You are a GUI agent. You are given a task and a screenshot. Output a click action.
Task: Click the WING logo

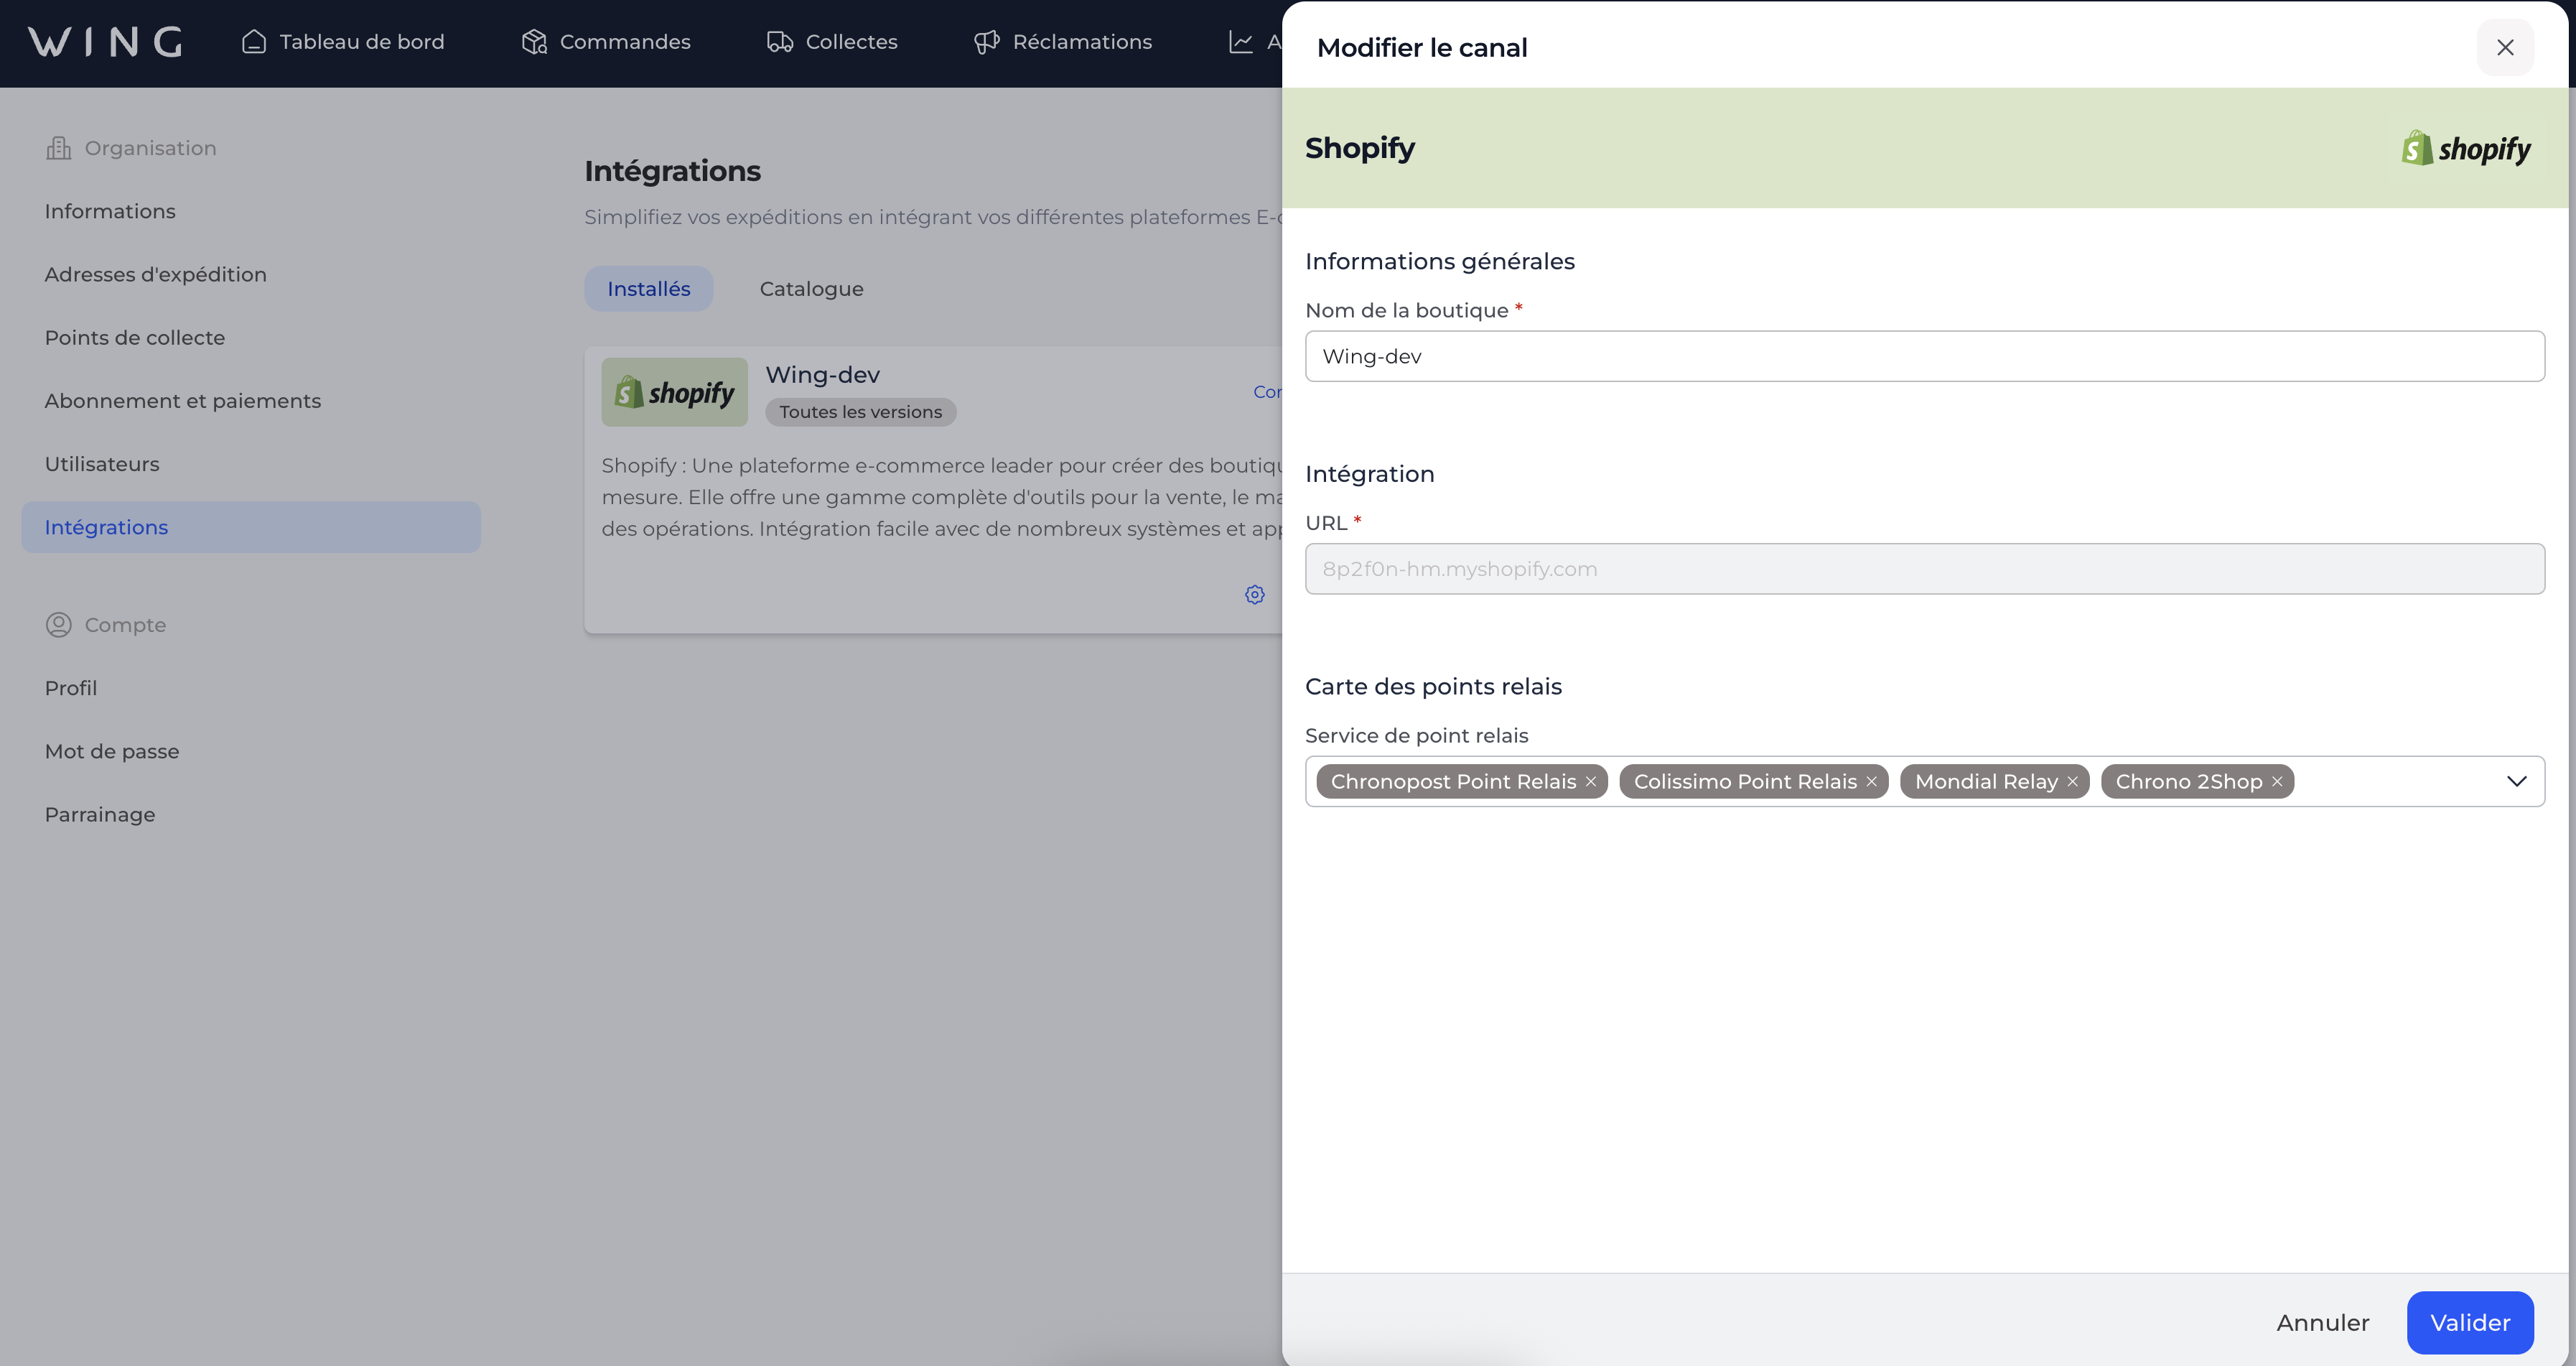point(105,42)
